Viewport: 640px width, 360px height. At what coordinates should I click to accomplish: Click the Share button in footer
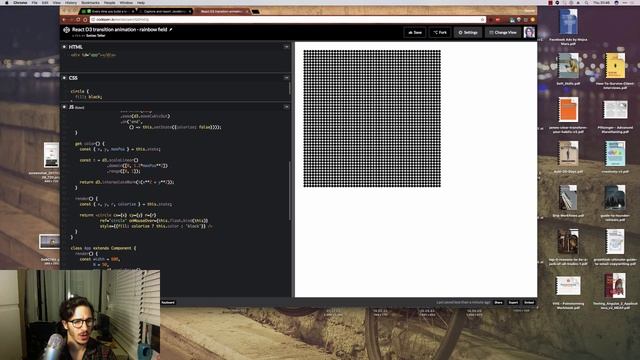coord(498,302)
